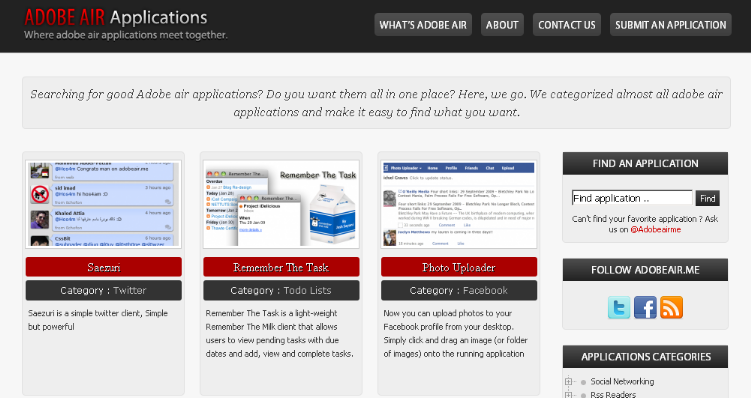The height and width of the screenshot is (398, 751).
Task: Open the Saezuri app title
Action: tap(103, 267)
